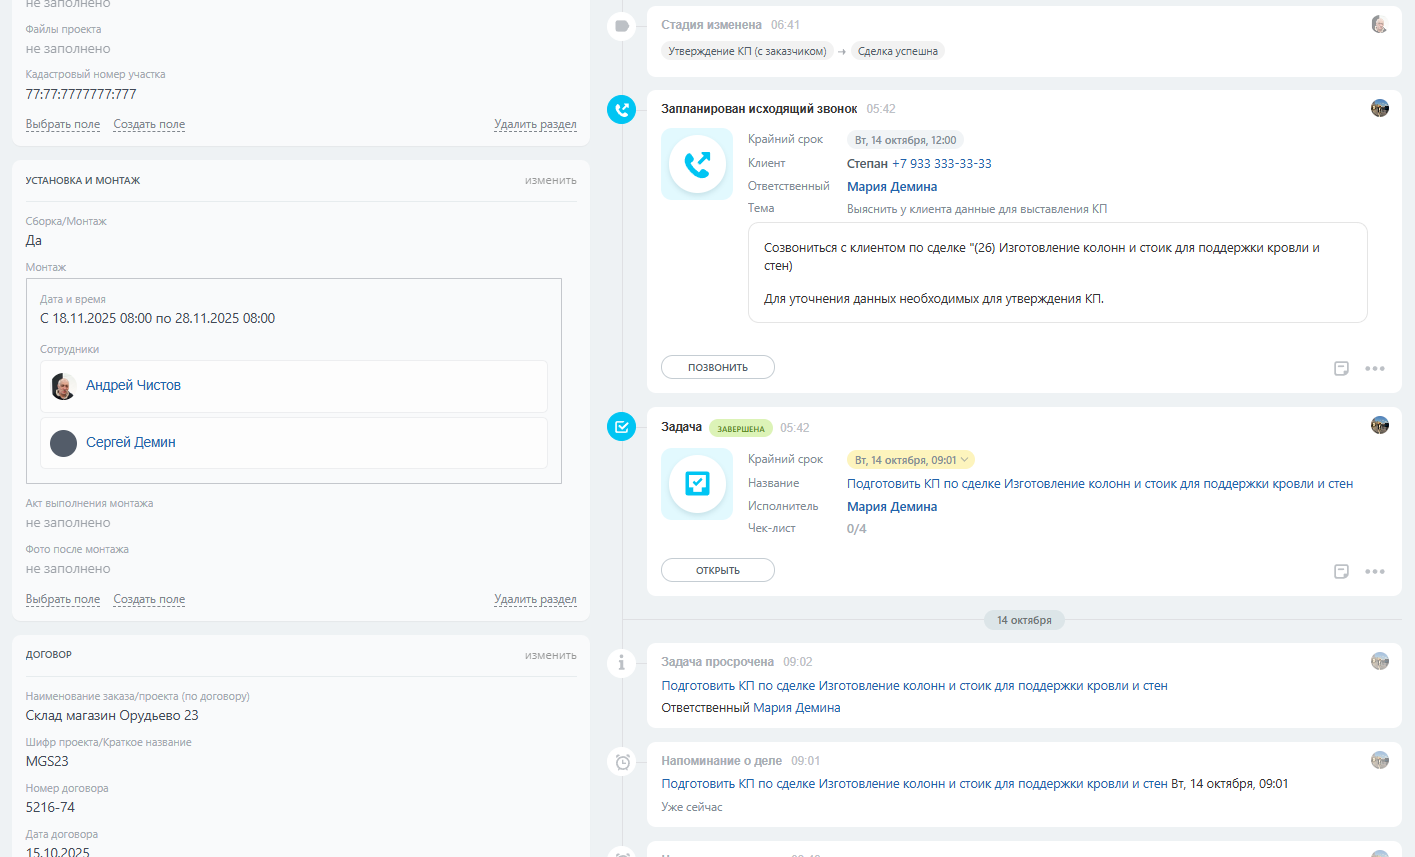Screen dimensions: 1415x857
Task: Open the three-dots menu on the call card
Action: click(x=1375, y=369)
